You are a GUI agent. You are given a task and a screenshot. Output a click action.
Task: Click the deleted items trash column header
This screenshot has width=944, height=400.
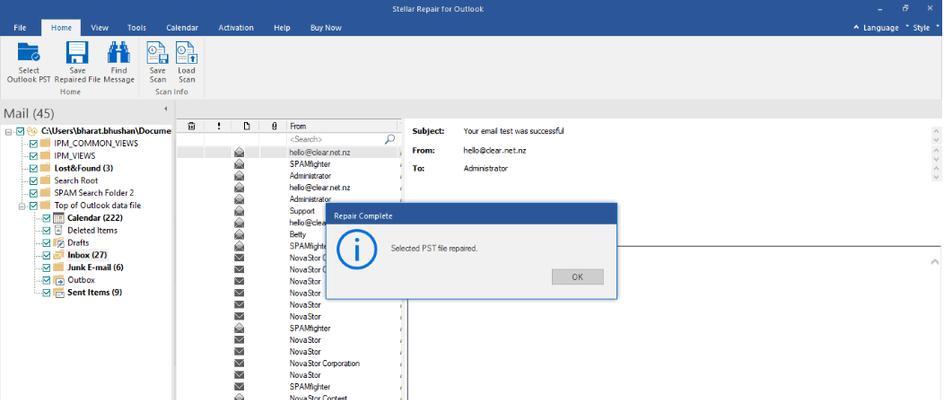tap(191, 126)
